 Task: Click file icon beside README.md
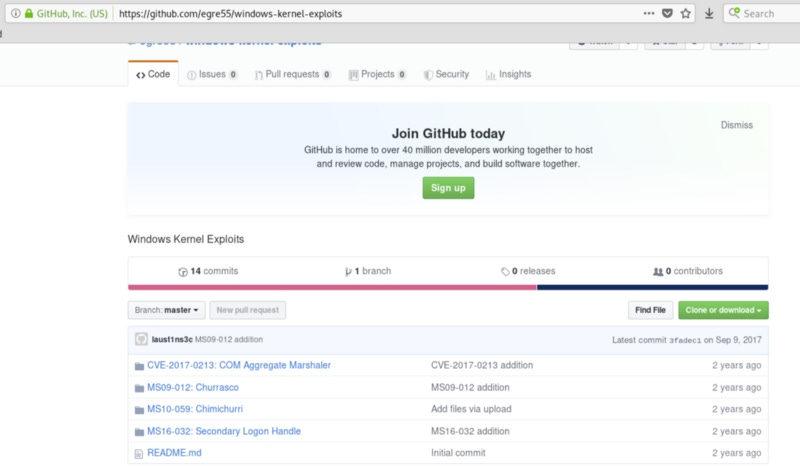pyautogui.click(x=139, y=454)
